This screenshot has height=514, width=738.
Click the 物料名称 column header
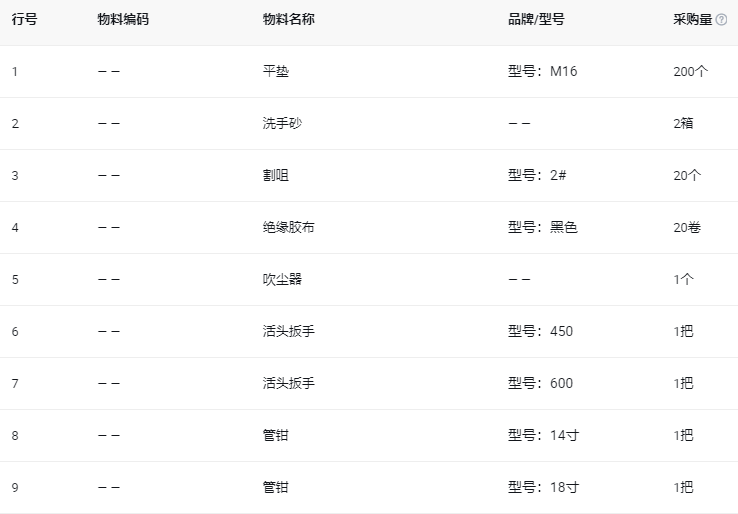(x=288, y=20)
